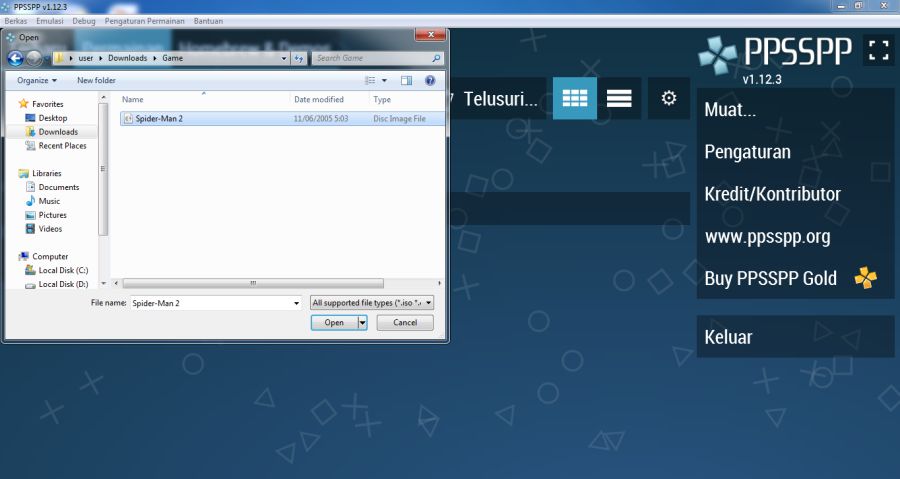Open the Berkas menu
The image size is (900, 479).
pos(15,21)
